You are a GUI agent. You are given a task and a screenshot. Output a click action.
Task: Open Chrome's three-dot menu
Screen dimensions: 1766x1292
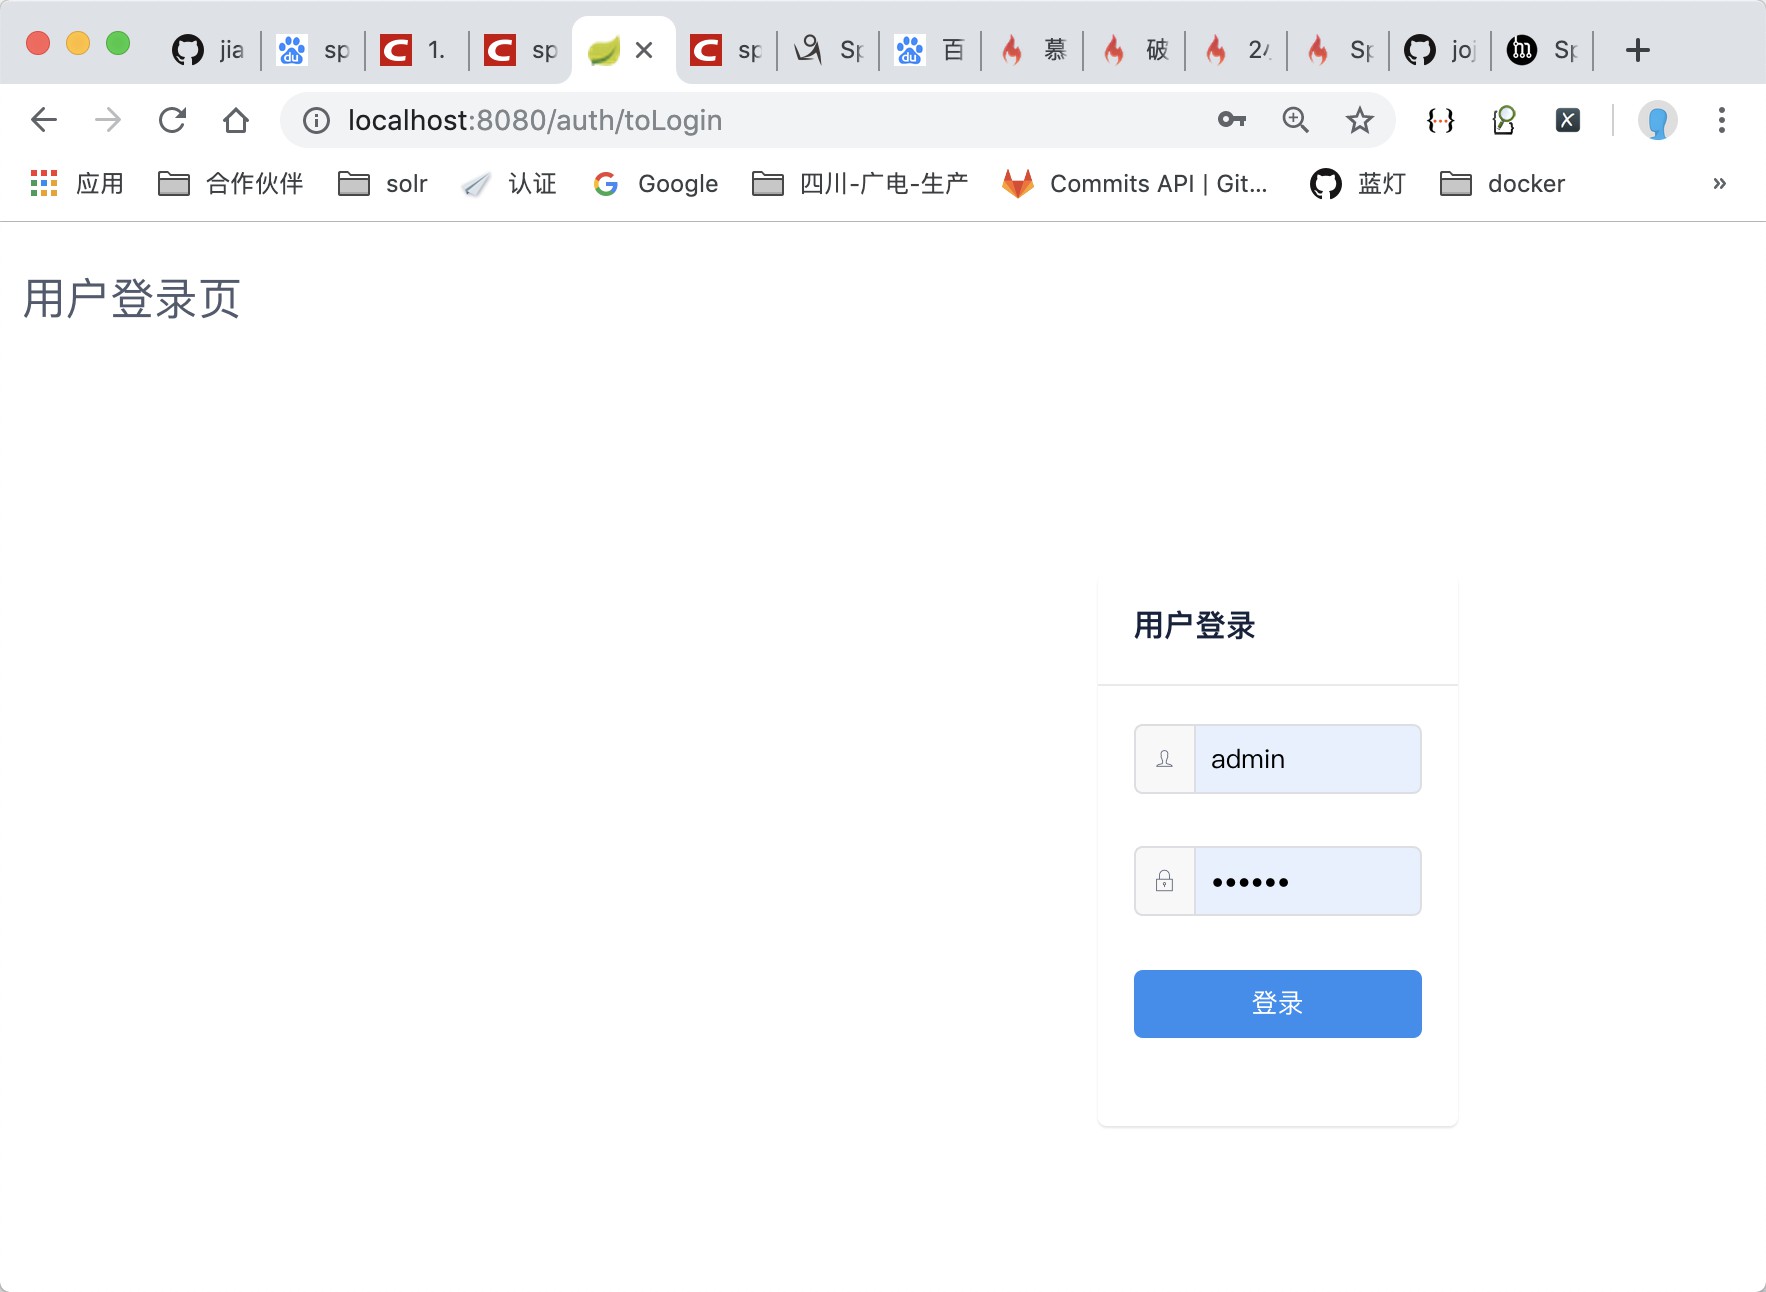point(1722,120)
